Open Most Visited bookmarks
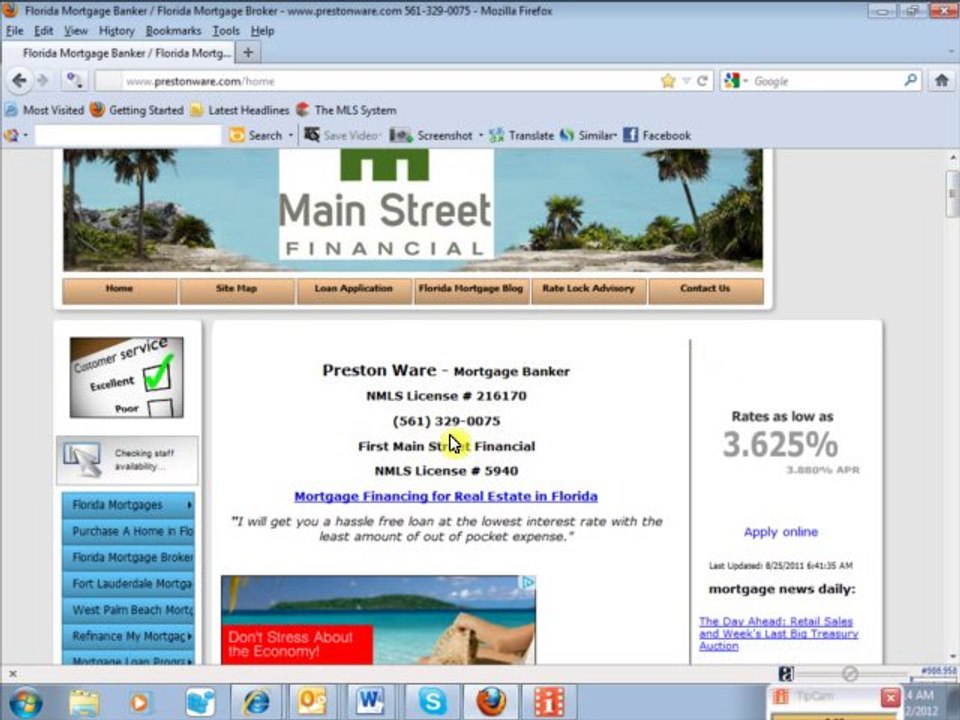960x720 pixels. [44, 110]
